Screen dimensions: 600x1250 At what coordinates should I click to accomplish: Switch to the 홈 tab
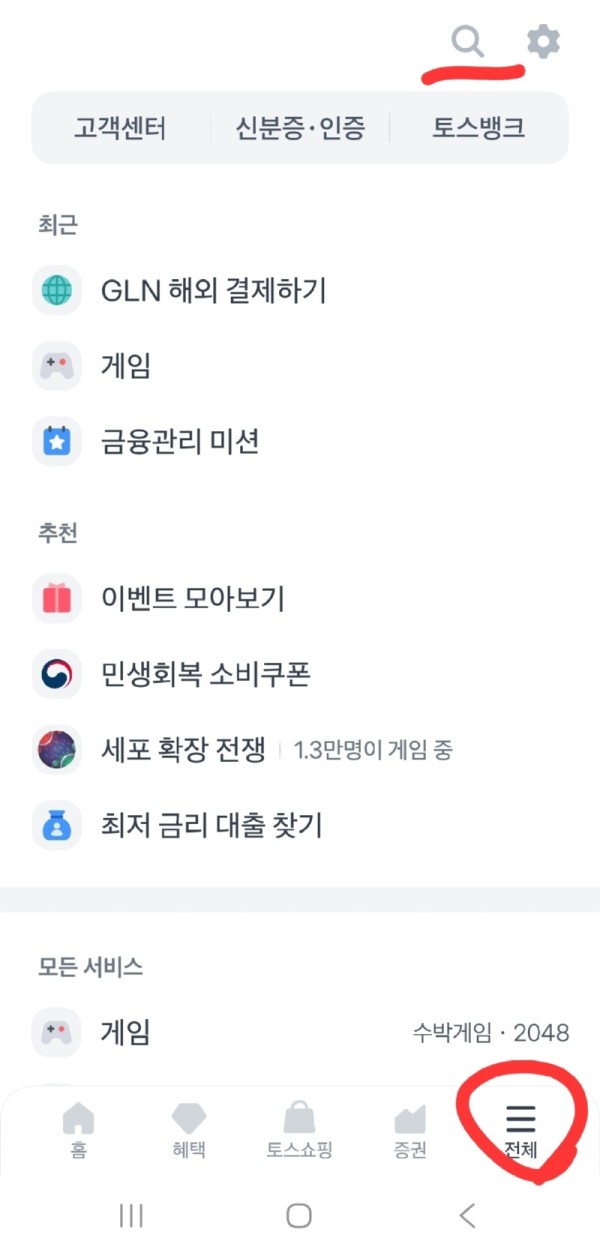click(78, 1130)
